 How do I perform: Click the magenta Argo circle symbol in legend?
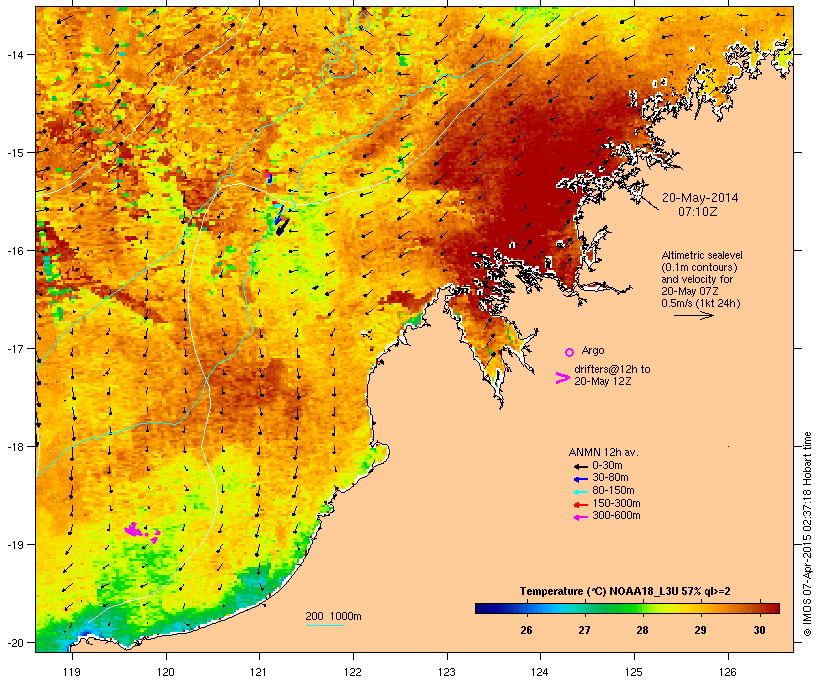570,352
